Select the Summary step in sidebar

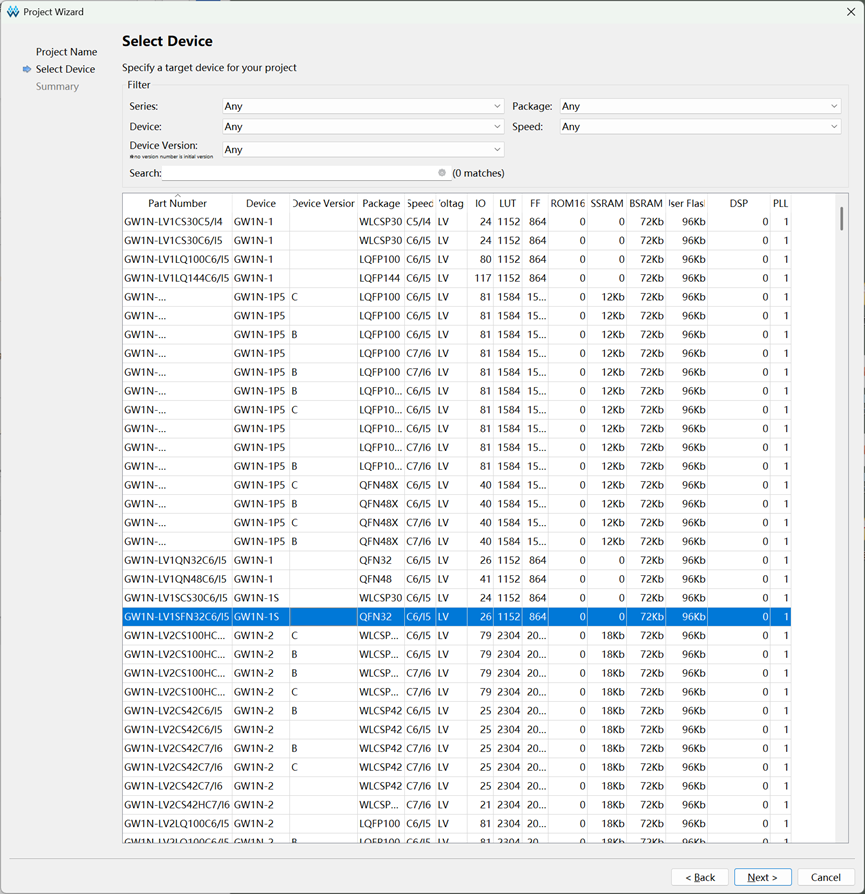57,87
